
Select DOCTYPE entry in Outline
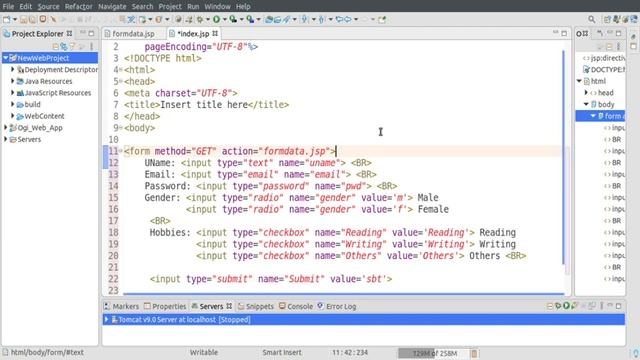(604, 69)
